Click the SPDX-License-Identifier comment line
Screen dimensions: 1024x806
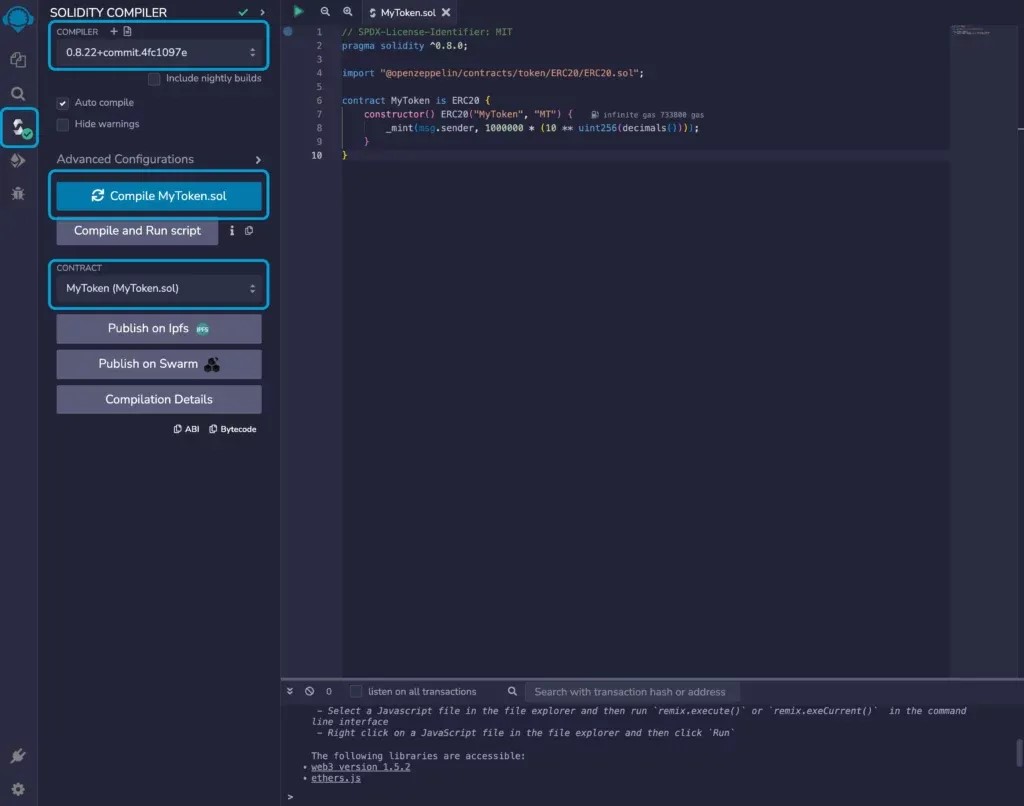coord(427,32)
